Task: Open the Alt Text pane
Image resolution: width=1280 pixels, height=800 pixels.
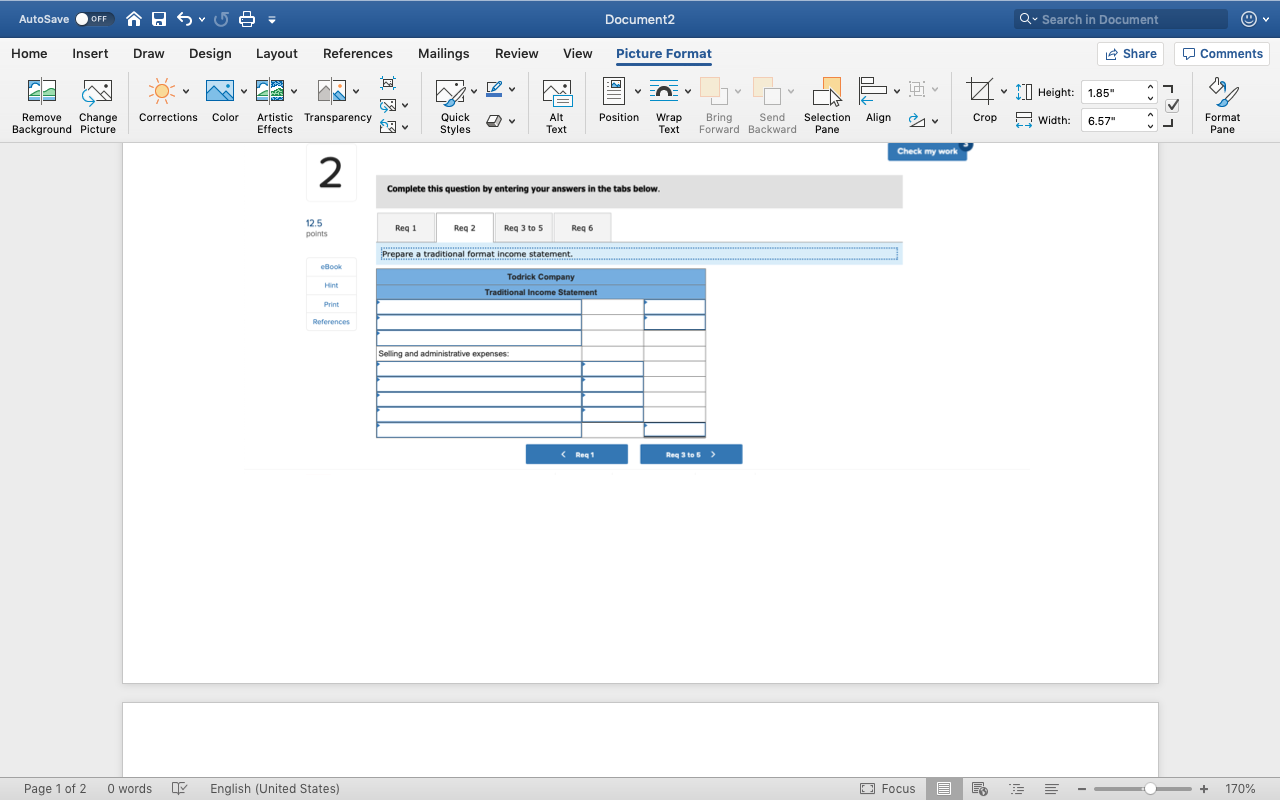Action: (x=556, y=103)
